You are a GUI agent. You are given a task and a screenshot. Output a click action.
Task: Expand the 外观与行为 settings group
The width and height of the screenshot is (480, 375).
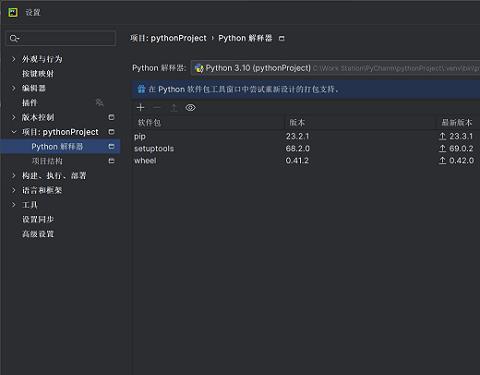point(13,59)
